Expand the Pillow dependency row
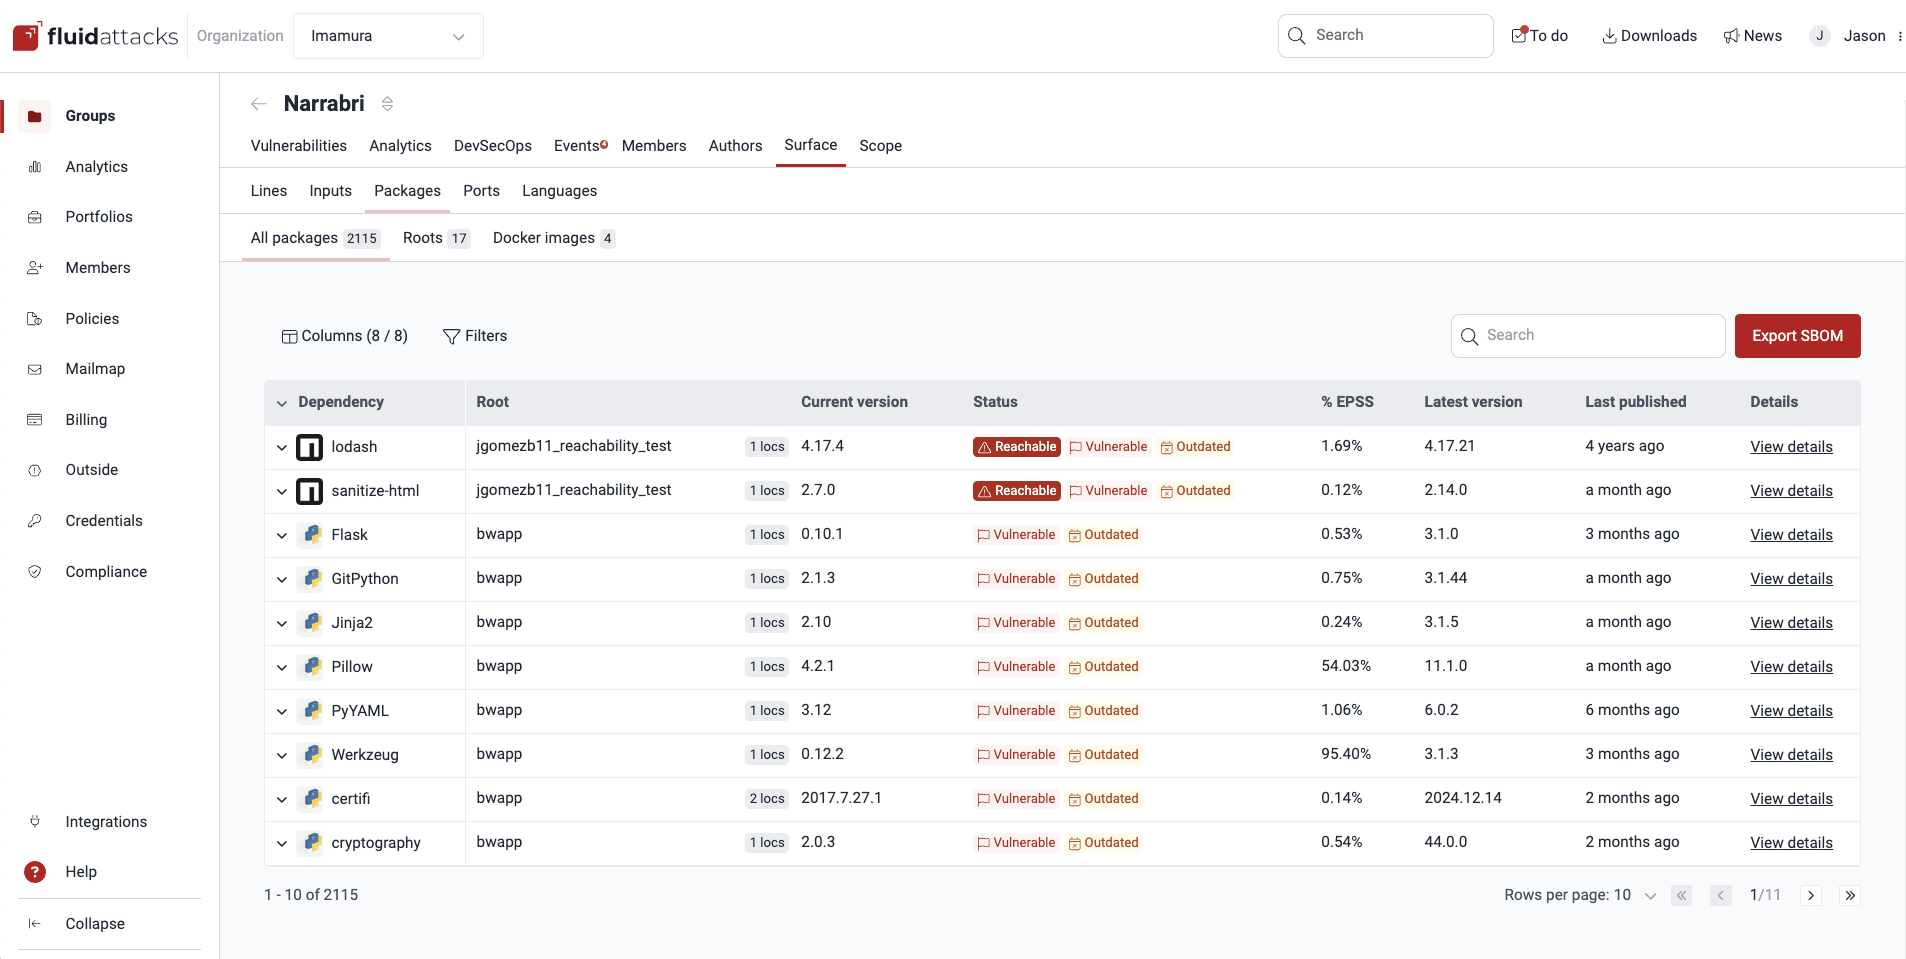 282,667
